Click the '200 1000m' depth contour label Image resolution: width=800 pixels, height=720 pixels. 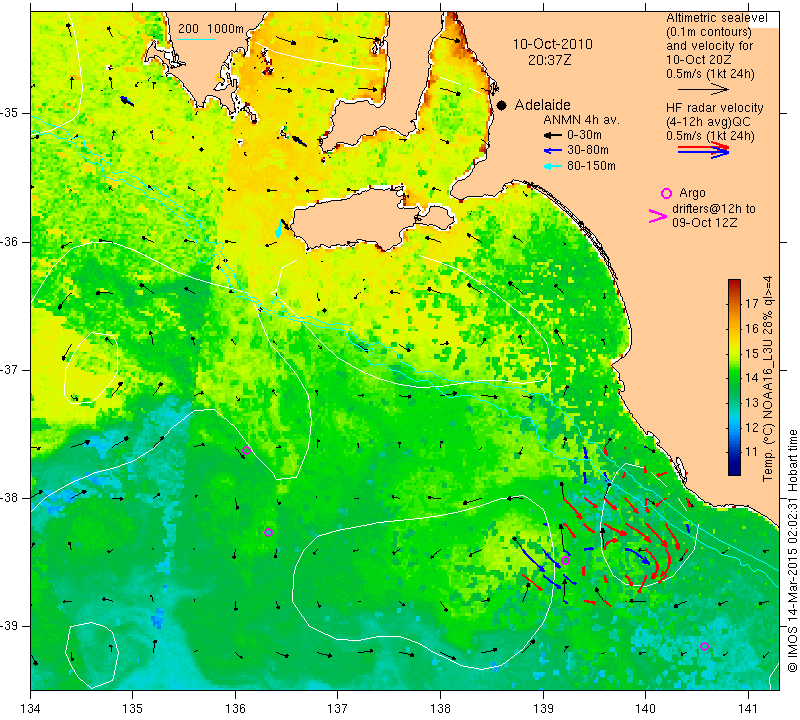point(211,29)
